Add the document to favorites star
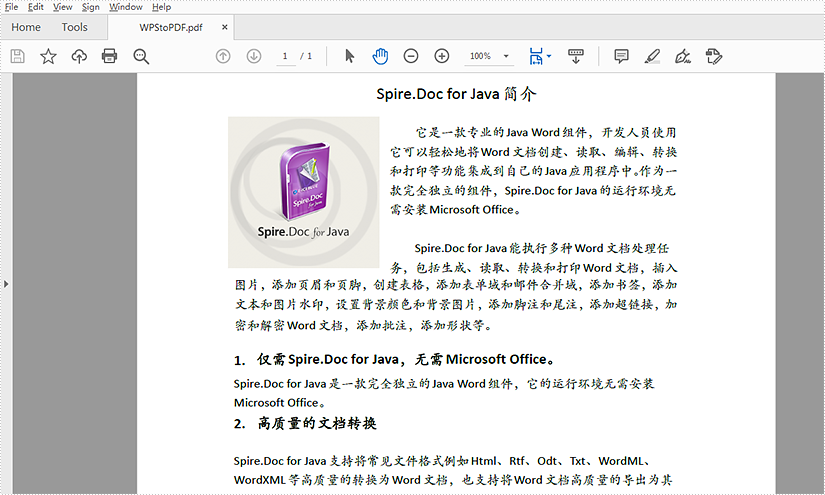This screenshot has width=825, height=495. [48, 56]
